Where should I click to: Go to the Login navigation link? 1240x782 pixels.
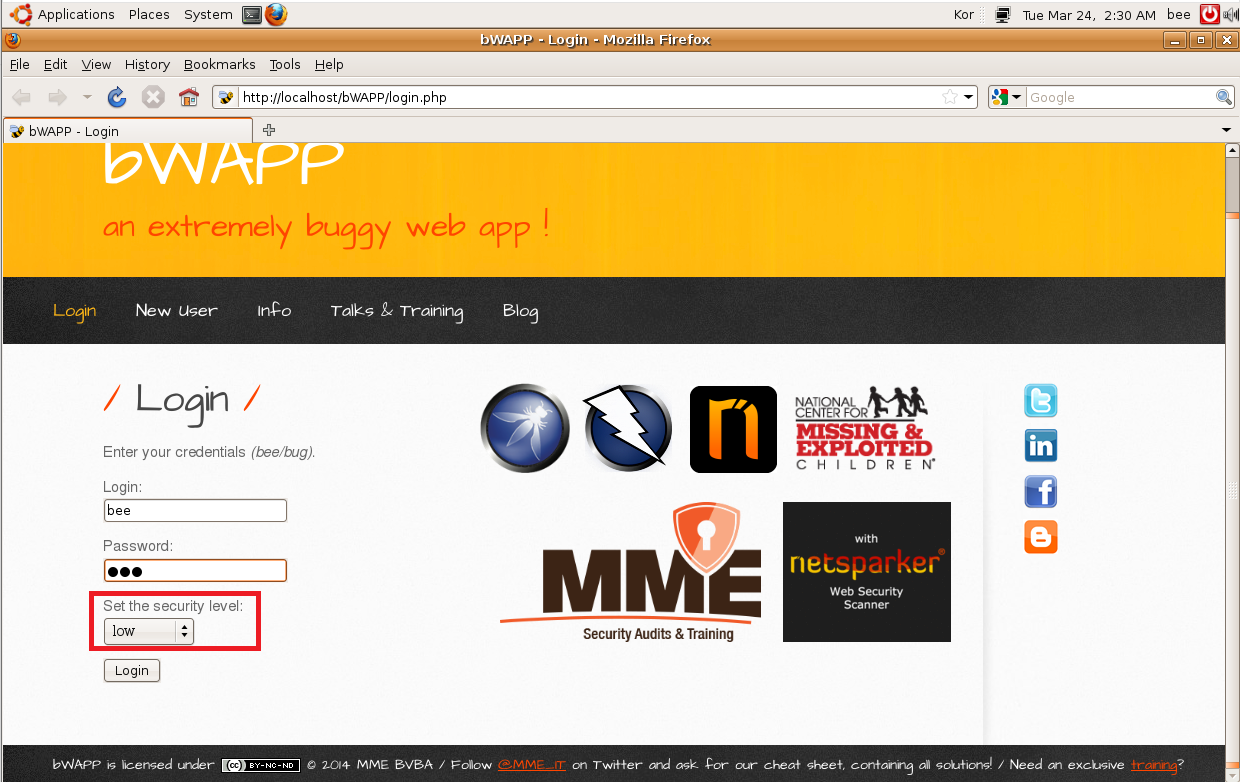(x=74, y=310)
